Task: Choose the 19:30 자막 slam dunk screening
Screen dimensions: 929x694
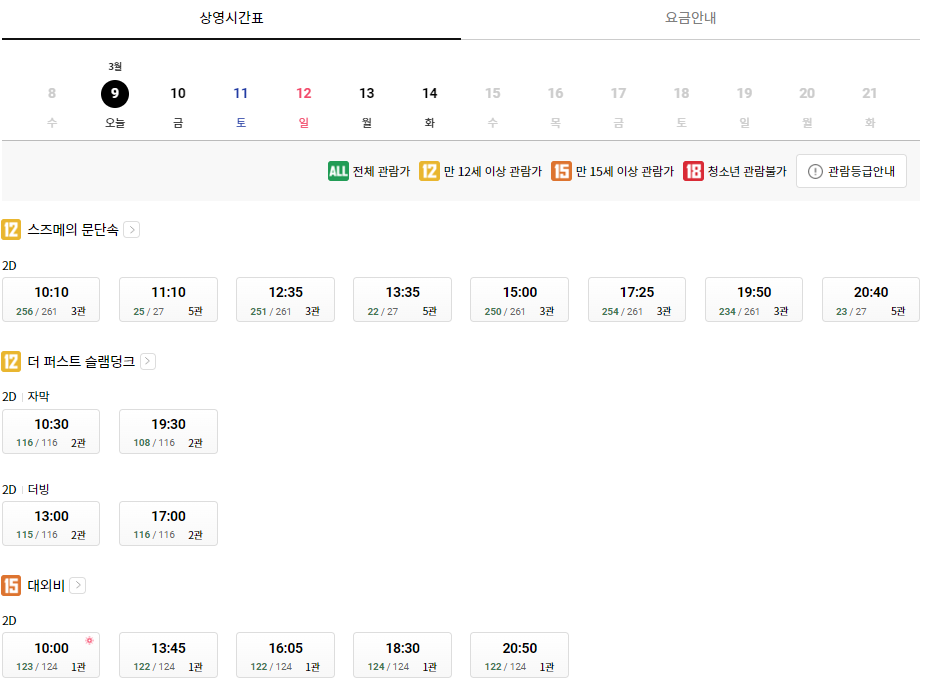Action: click(x=168, y=431)
